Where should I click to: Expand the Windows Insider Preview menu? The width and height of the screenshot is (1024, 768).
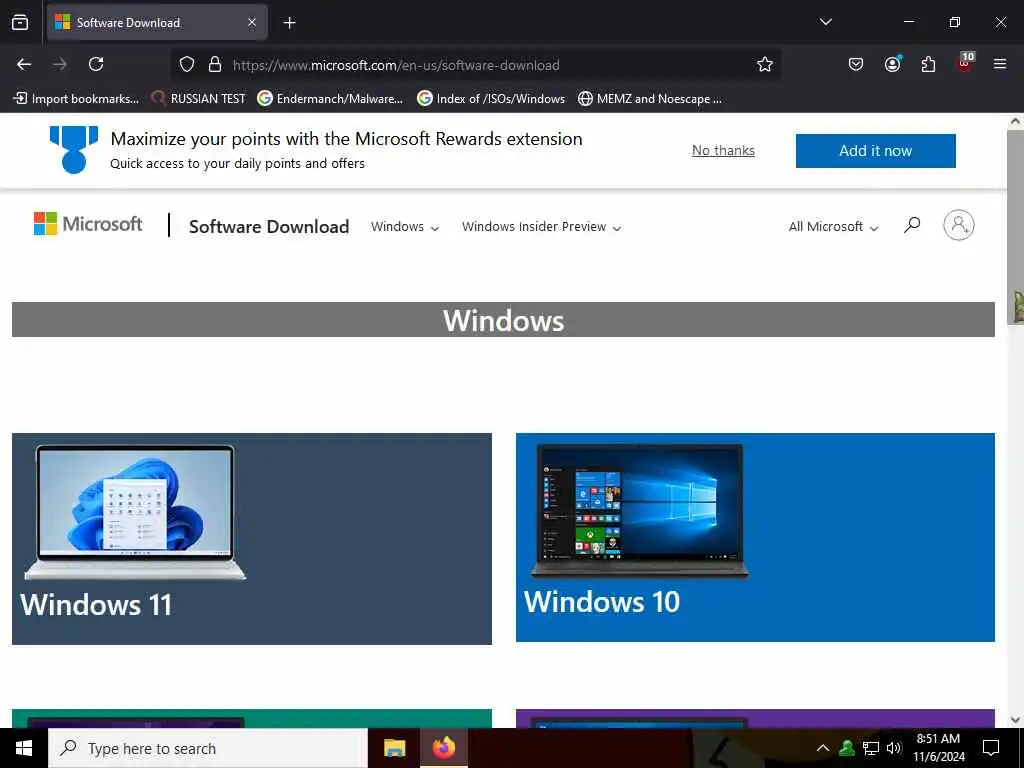541,227
